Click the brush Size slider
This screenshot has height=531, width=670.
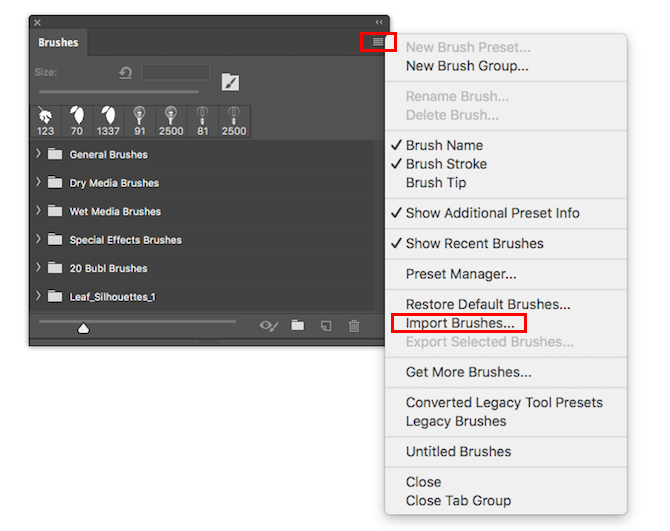[119, 91]
